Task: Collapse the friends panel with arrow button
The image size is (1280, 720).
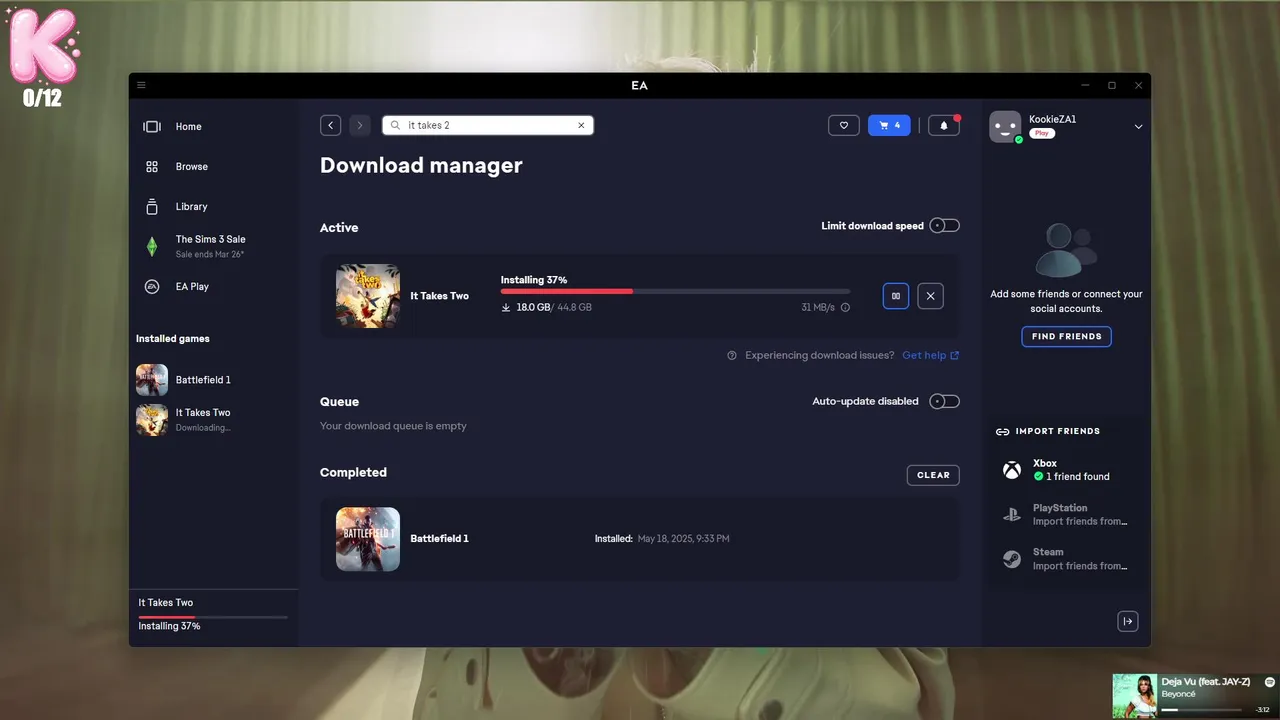Action: [x=1128, y=622]
